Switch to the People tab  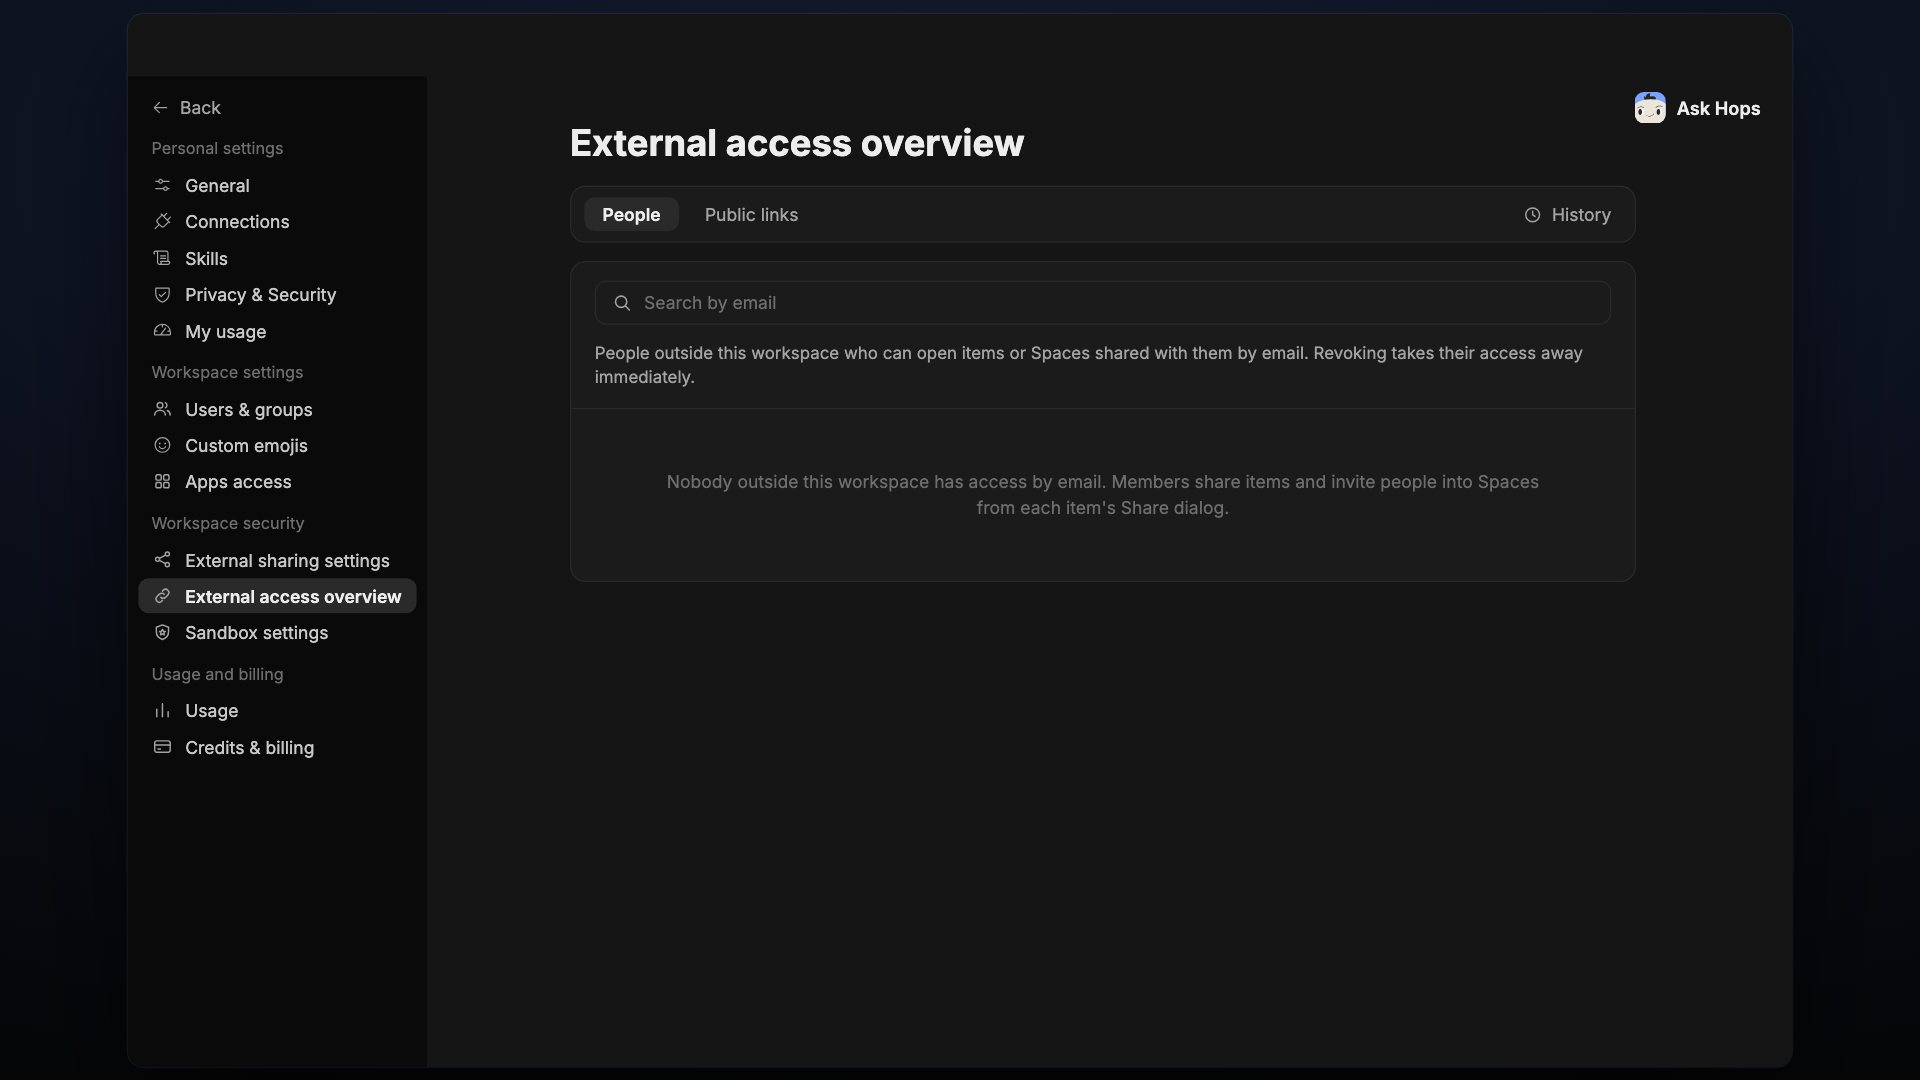(631, 215)
